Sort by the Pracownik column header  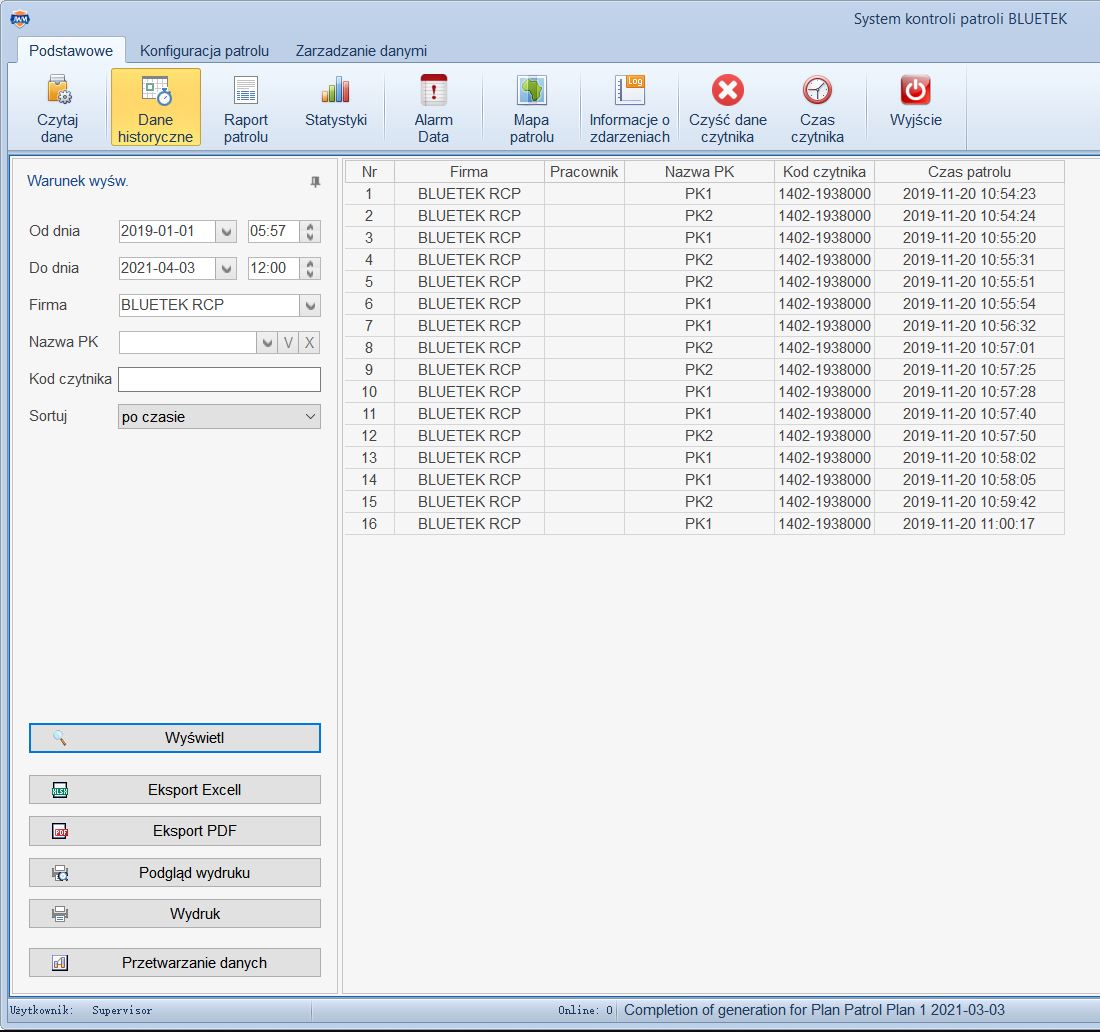pyautogui.click(x=584, y=172)
